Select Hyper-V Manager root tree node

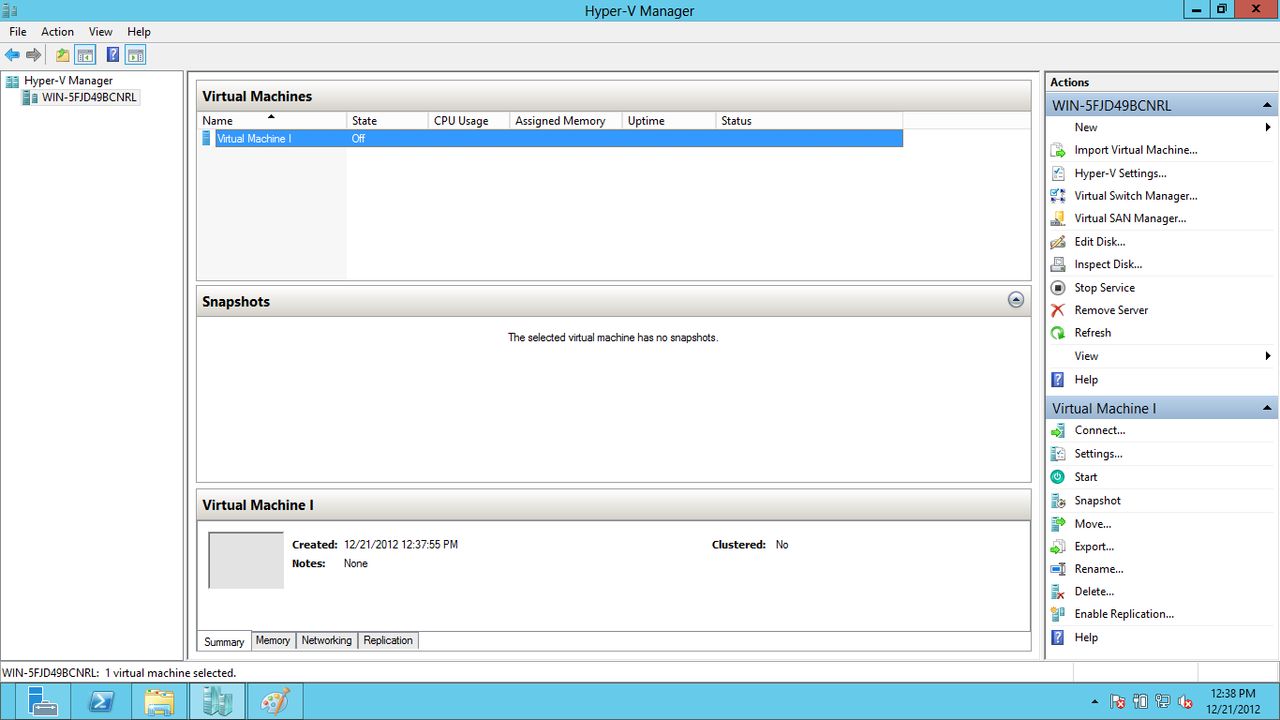click(x=68, y=81)
